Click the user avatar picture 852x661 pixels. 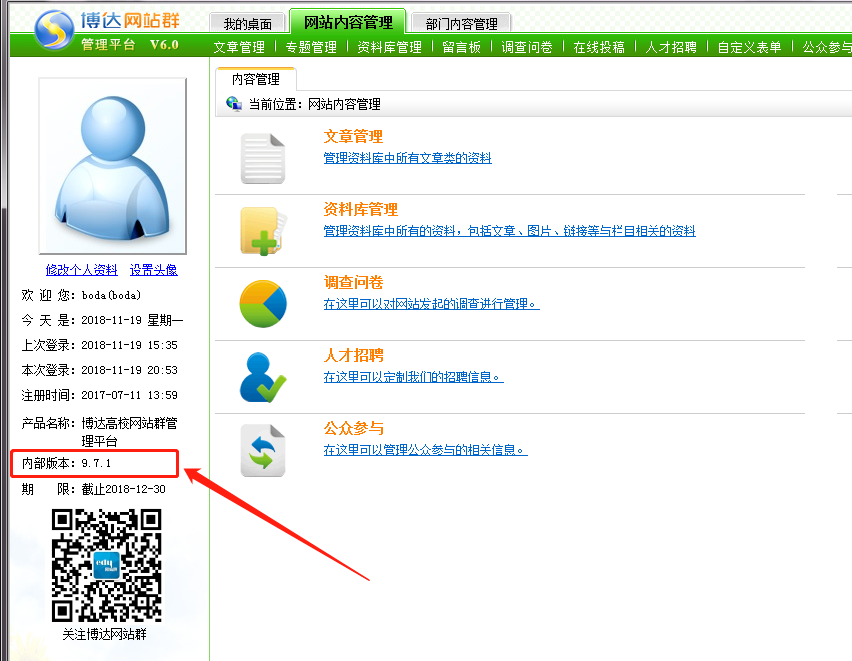coord(112,166)
